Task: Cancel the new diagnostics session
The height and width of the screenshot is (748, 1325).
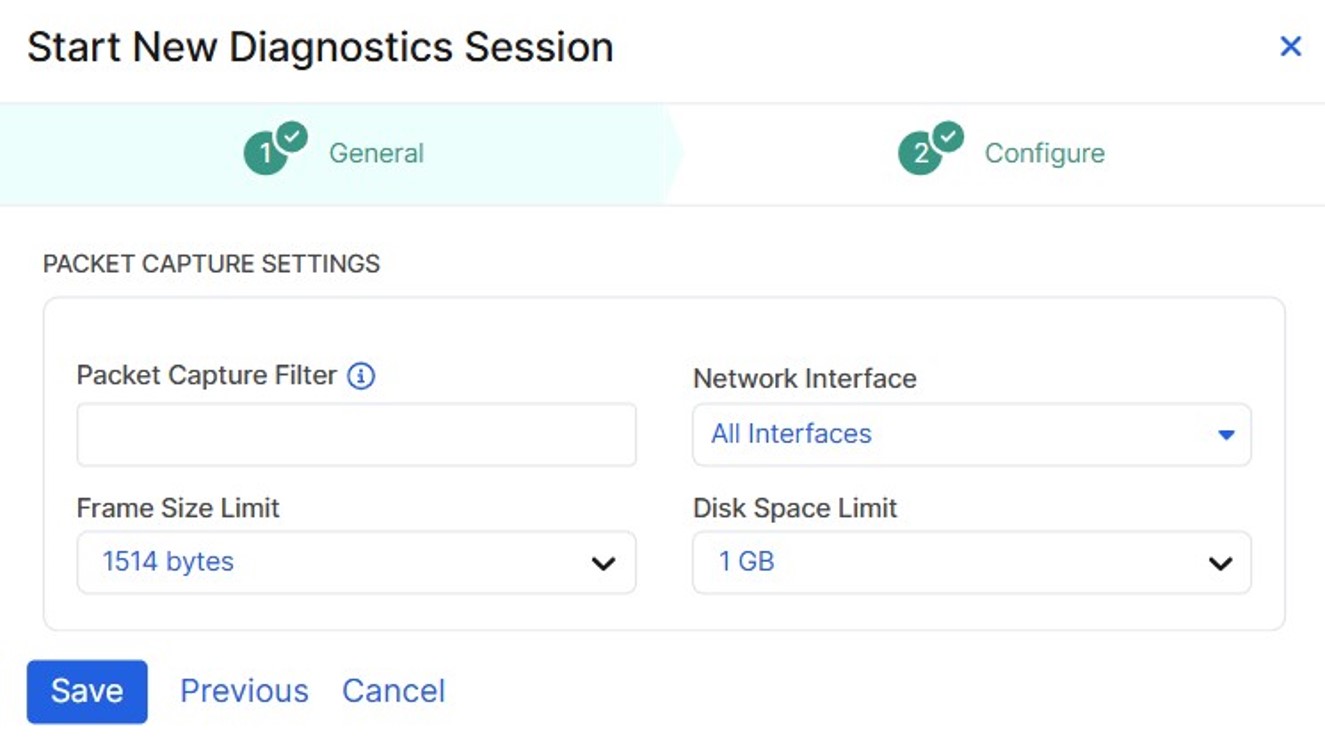Action: point(393,691)
